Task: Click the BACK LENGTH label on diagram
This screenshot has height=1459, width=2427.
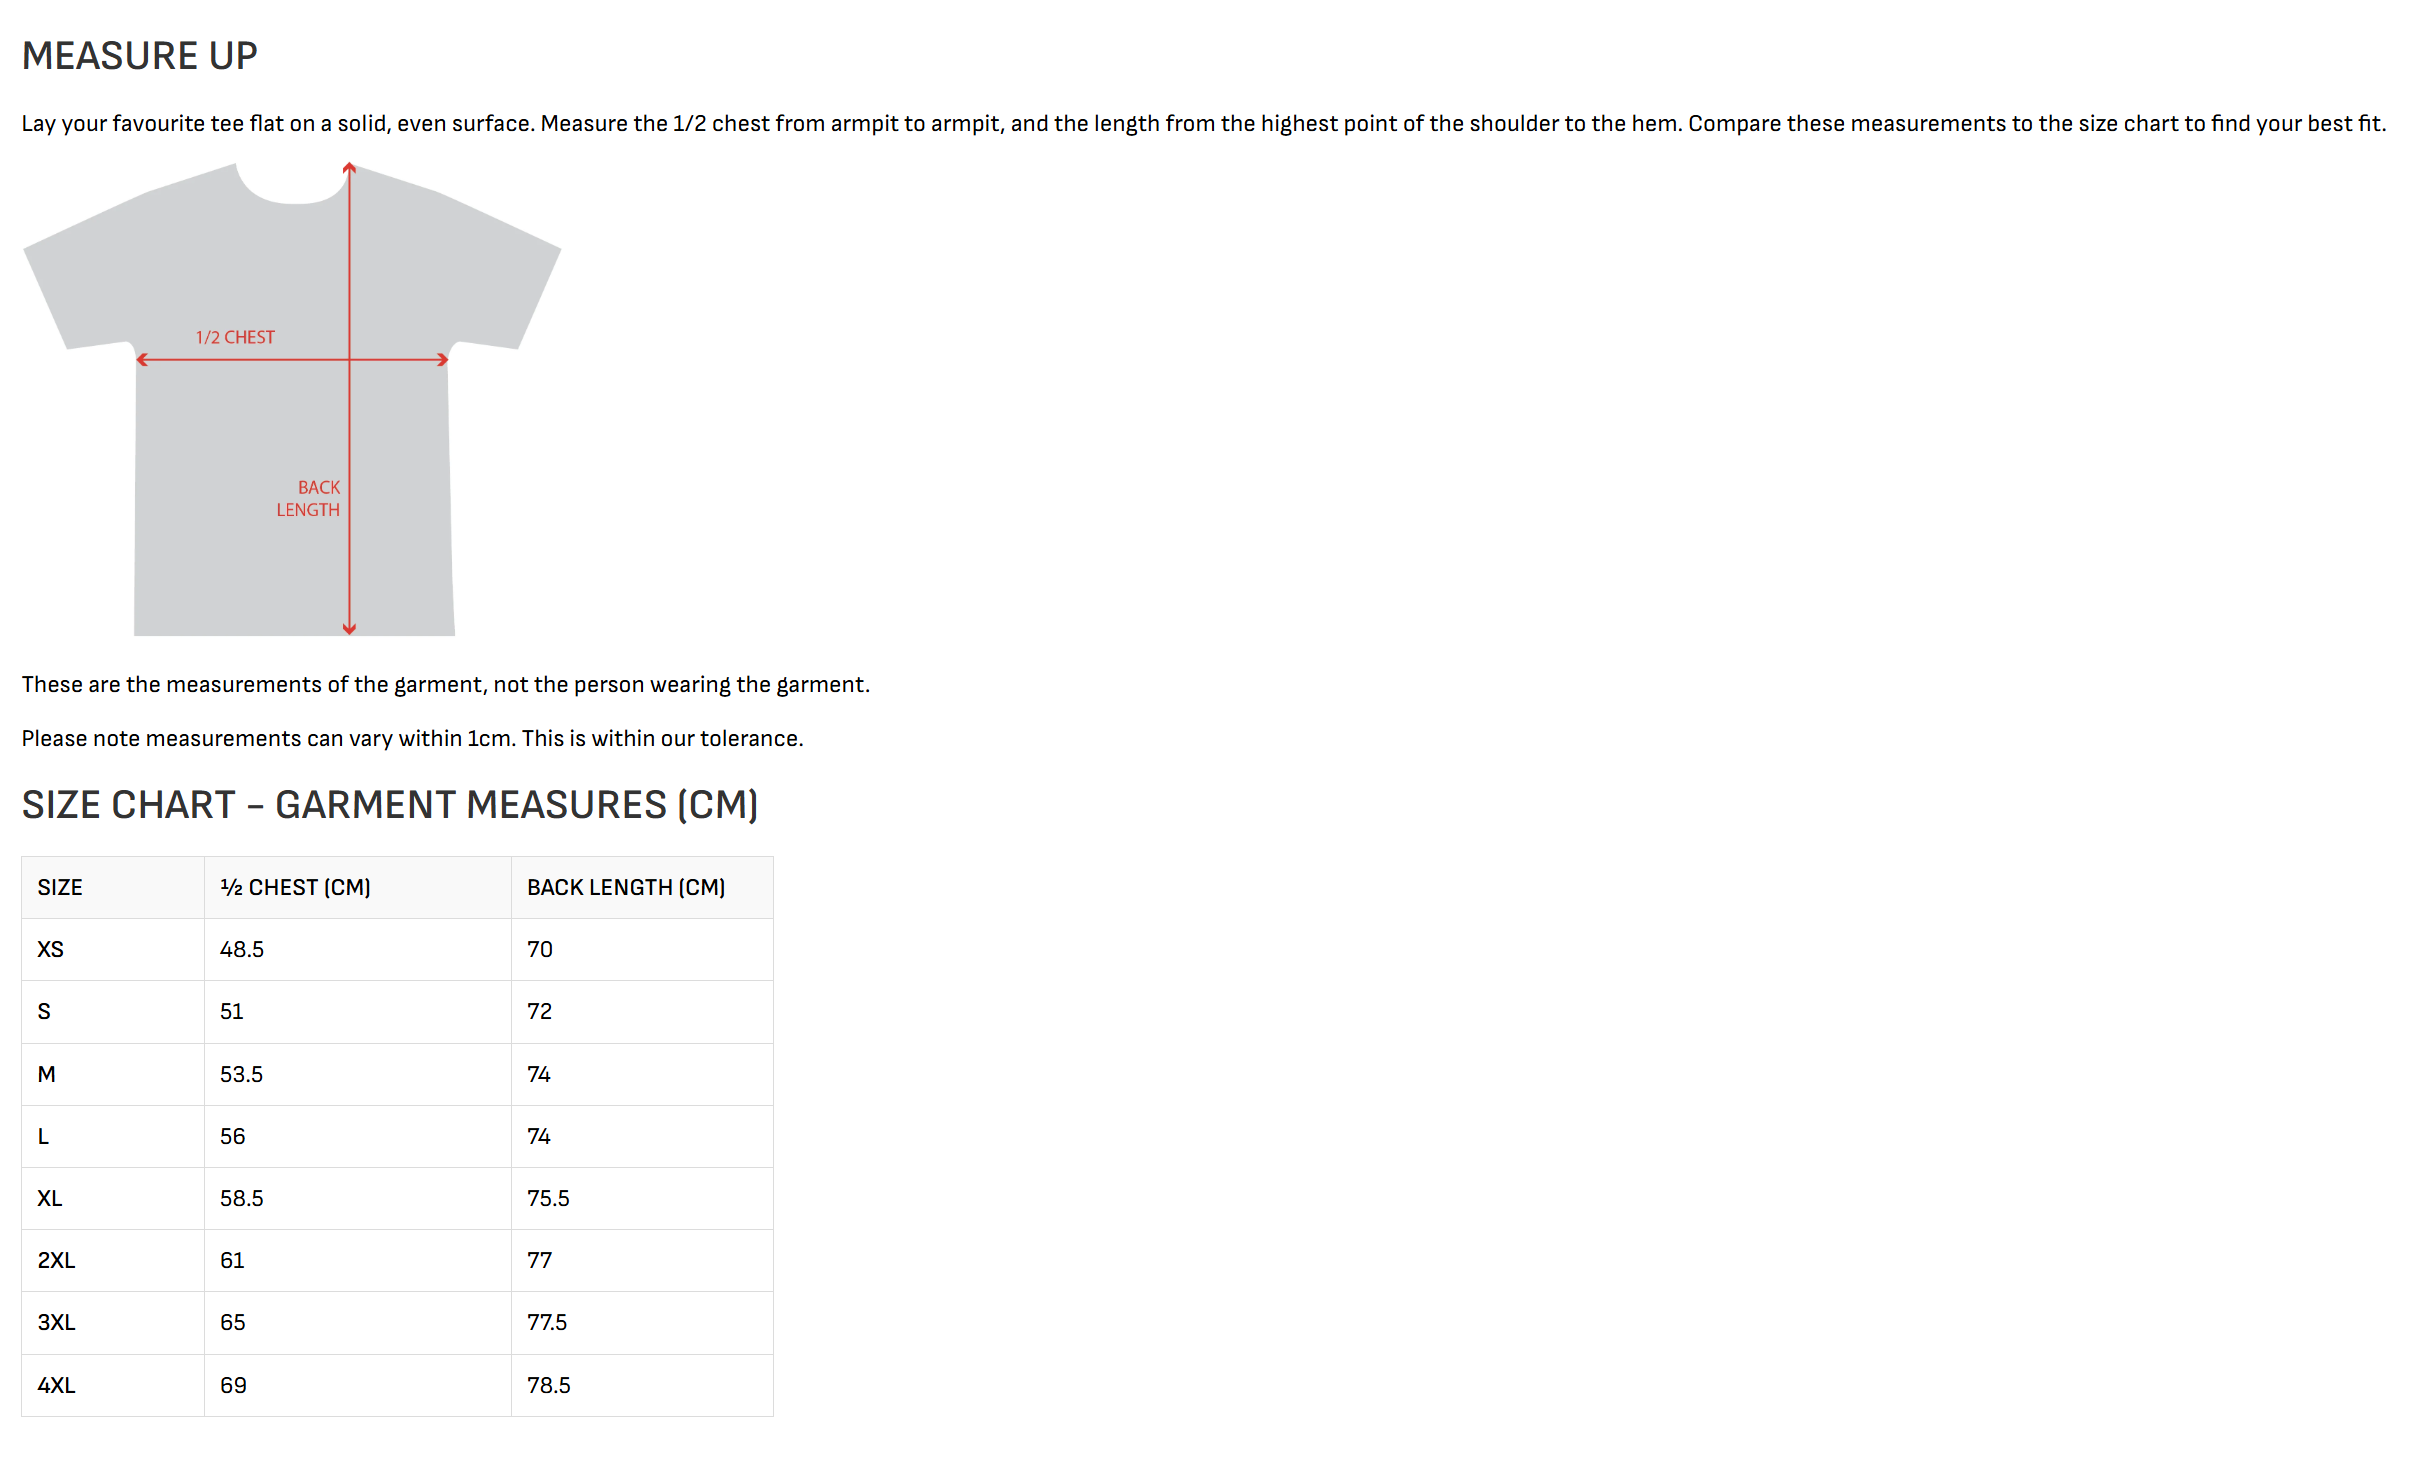Action: tap(308, 498)
